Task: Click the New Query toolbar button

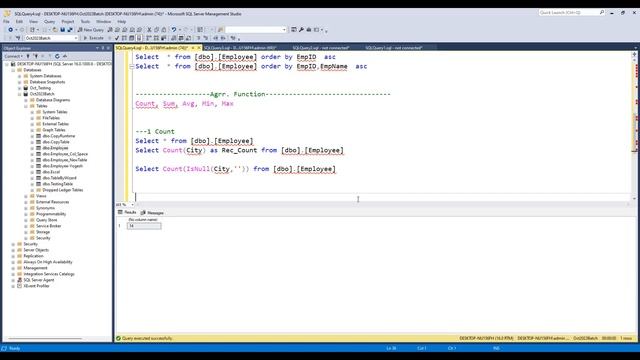Action: [91, 30]
